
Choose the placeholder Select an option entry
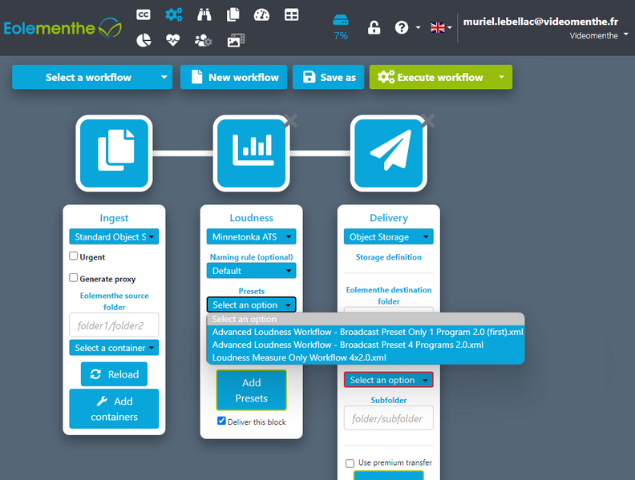point(366,319)
